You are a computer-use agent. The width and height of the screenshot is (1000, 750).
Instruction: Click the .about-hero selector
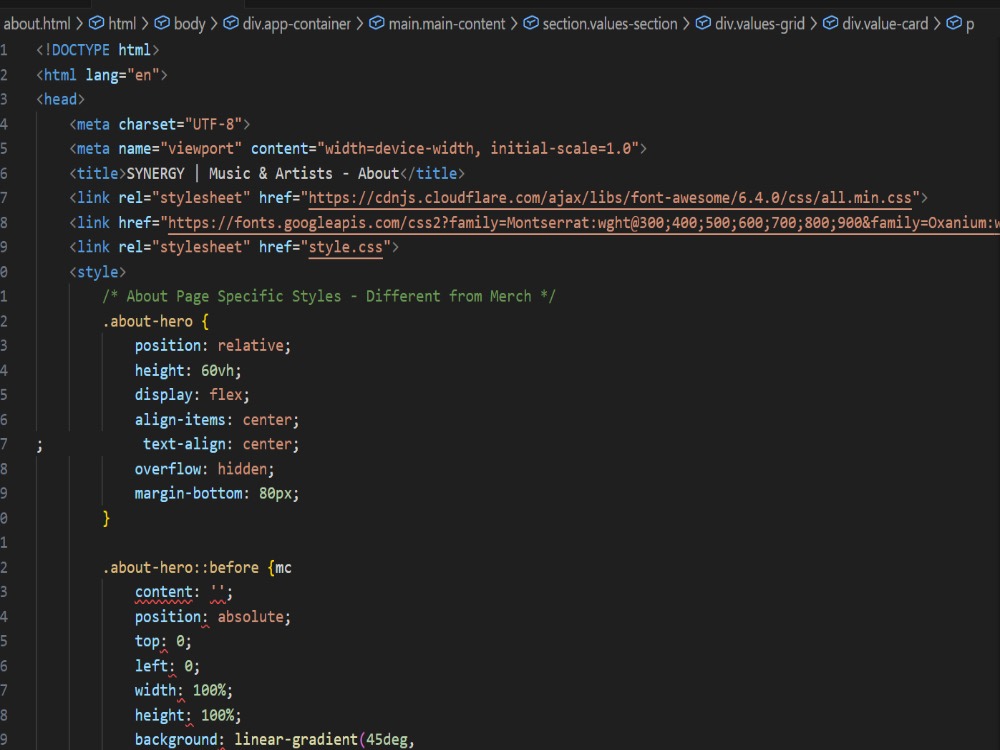click(x=147, y=321)
